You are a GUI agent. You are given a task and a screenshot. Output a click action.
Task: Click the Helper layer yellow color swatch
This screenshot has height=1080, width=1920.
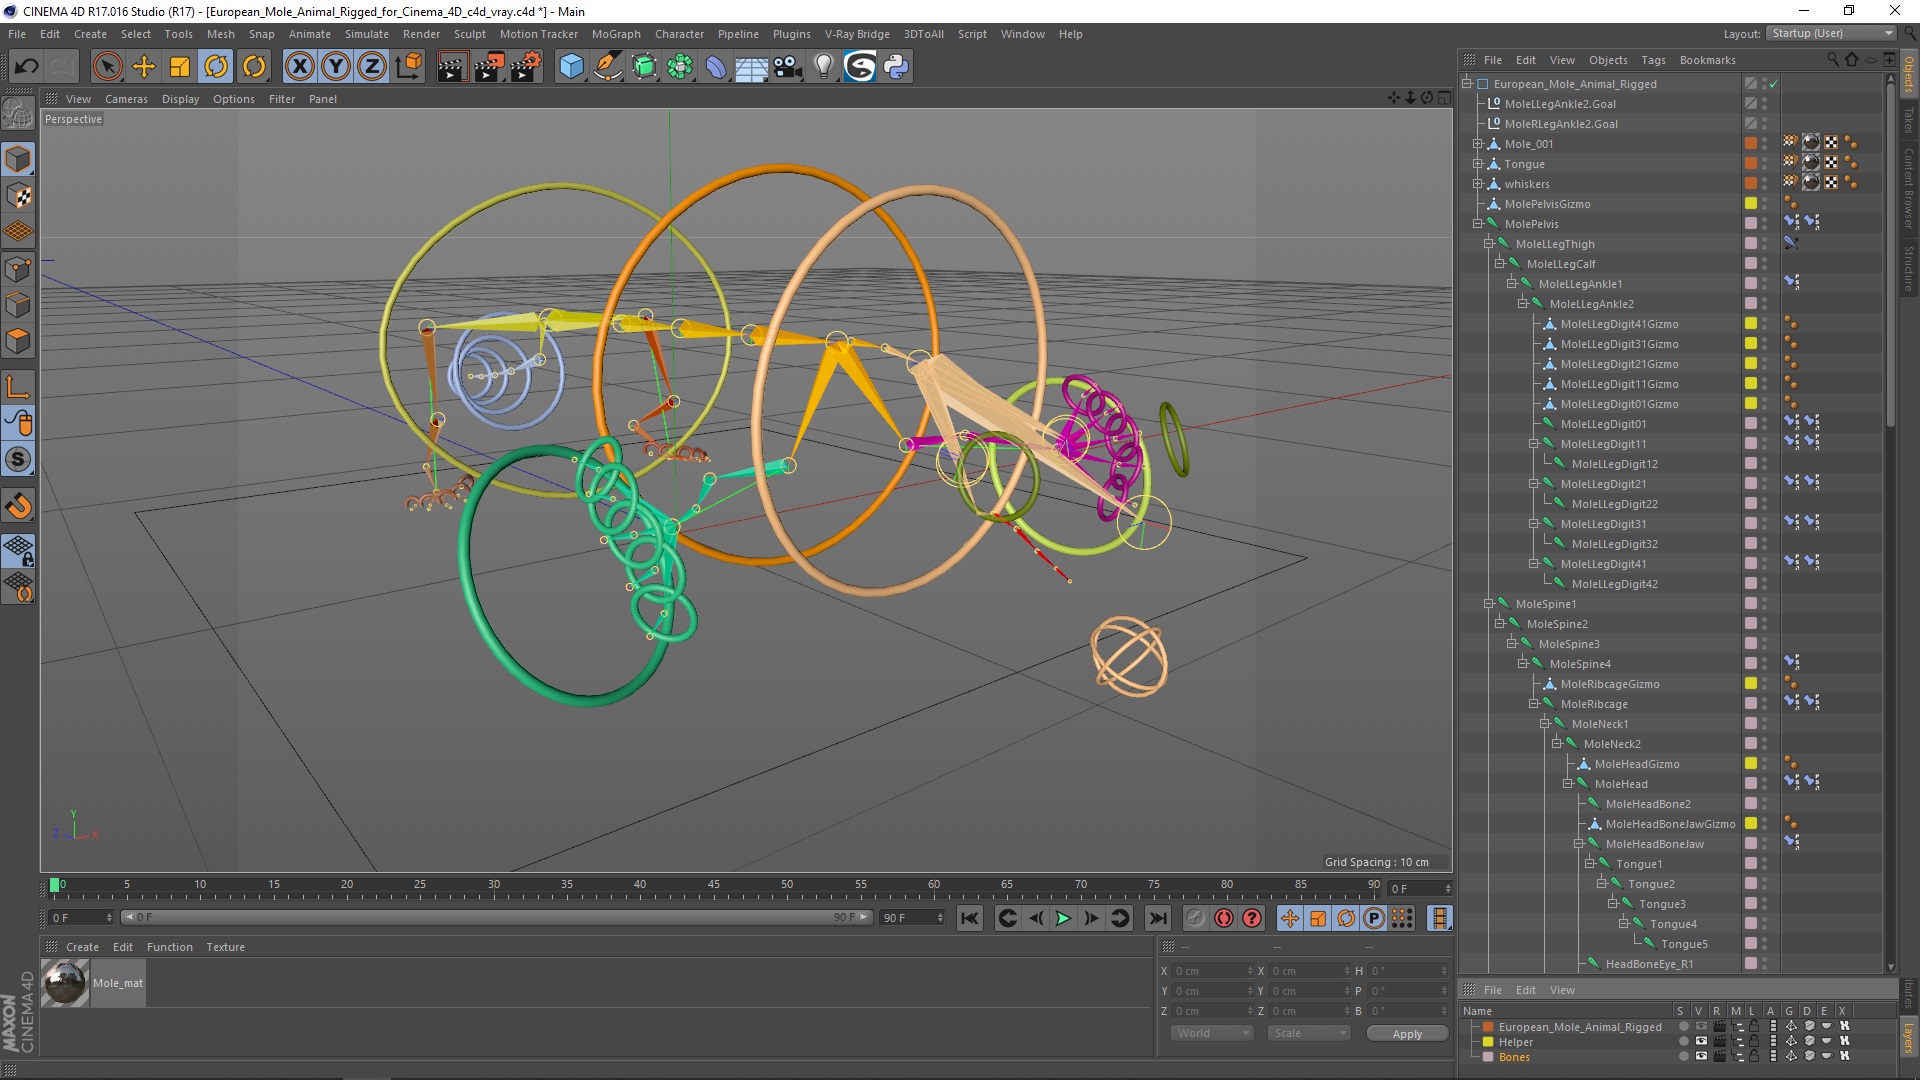(1488, 1042)
